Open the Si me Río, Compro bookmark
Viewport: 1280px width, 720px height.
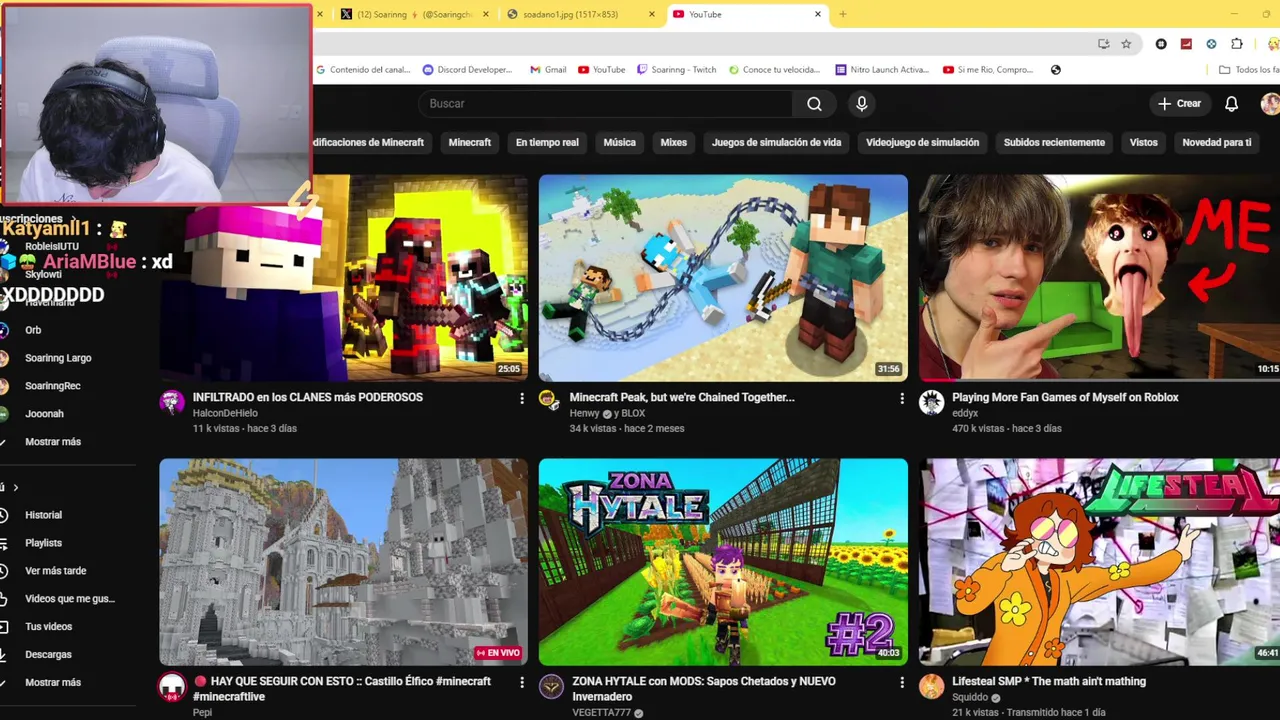tap(988, 70)
